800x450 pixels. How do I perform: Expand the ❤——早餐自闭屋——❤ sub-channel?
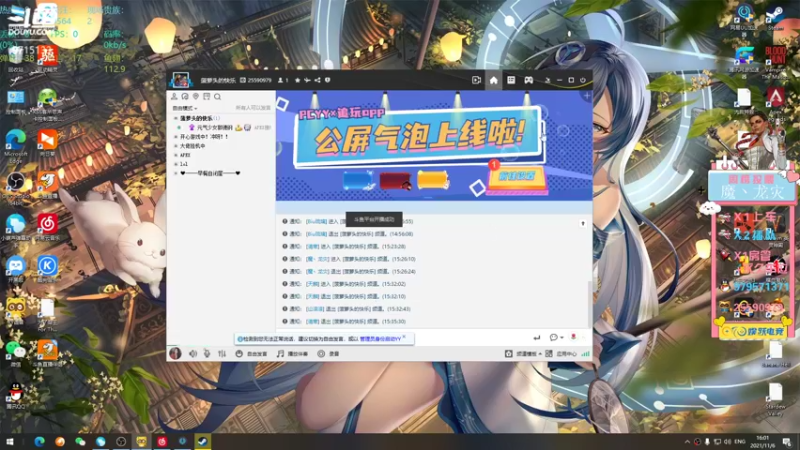pyautogui.click(x=176, y=173)
